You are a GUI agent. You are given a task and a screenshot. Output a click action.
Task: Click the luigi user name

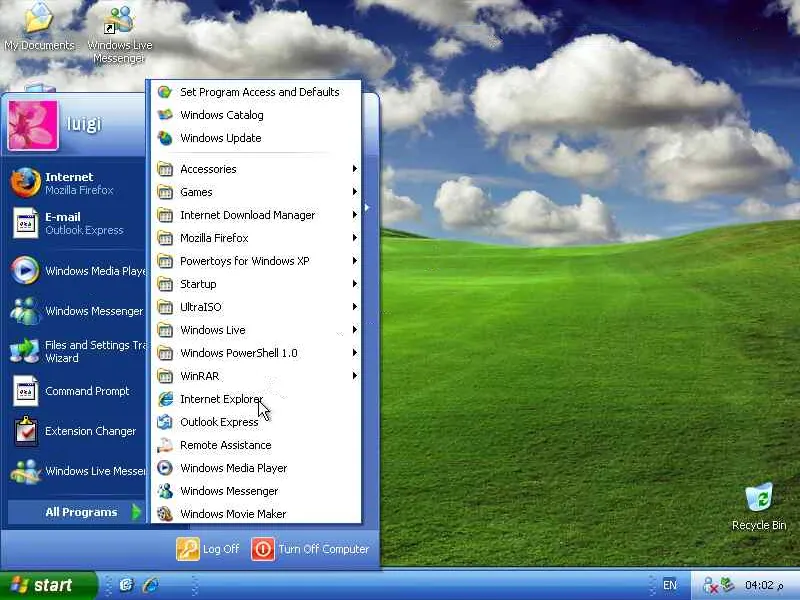pos(84,123)
